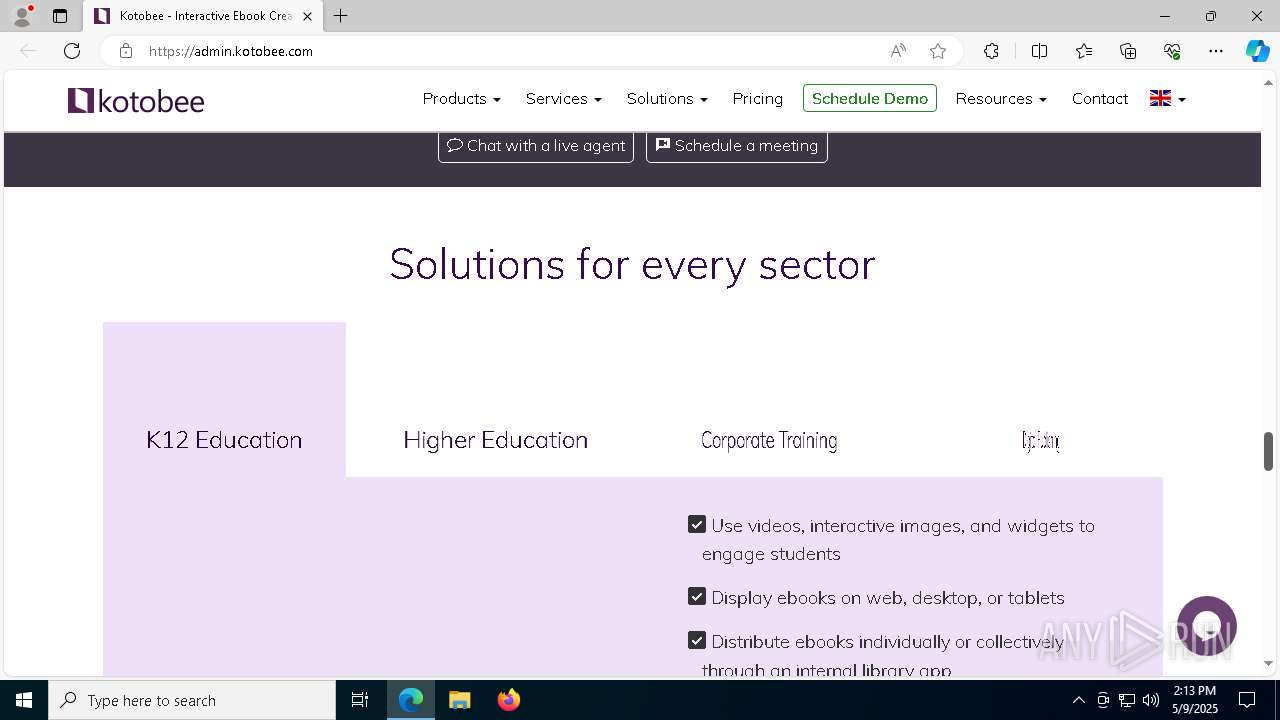The image size is (1280, 720).
Task: Click the scrollbar up arrow
Action: pyautogui.click(x=1268, y=82)
